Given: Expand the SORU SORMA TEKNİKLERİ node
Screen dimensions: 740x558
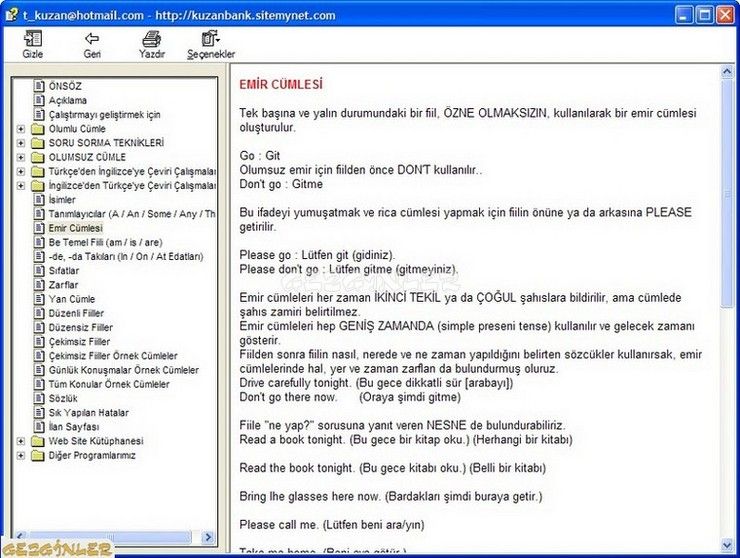Looking at the screenshot, I should 20,143.
